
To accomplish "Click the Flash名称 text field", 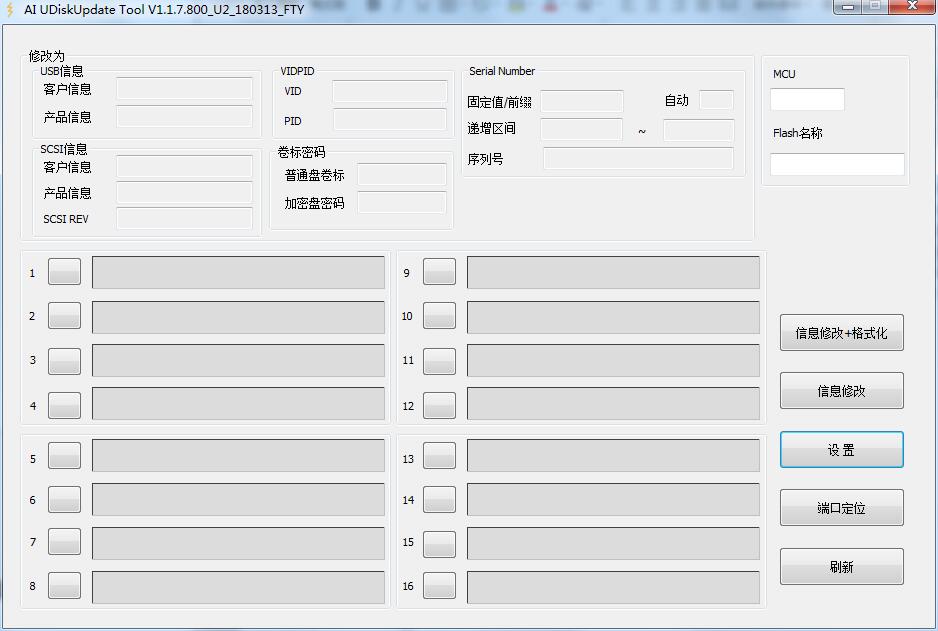I will (837, 165).
